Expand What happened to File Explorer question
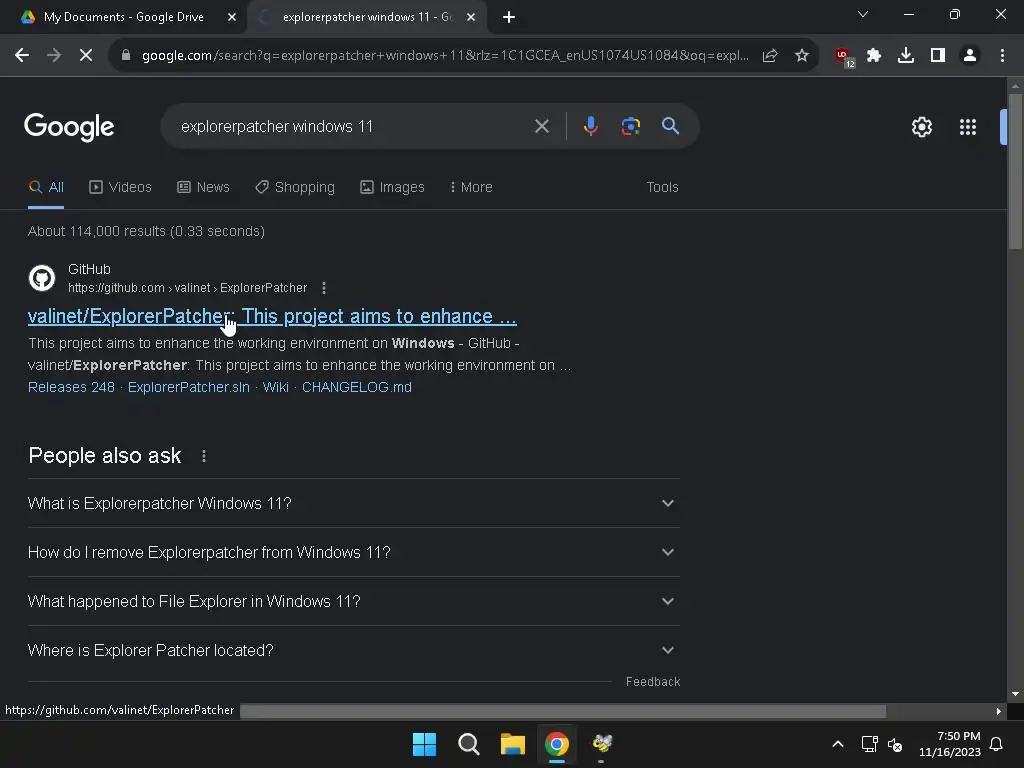This screenshot has height=768, width=1024. tap(353, 601)
